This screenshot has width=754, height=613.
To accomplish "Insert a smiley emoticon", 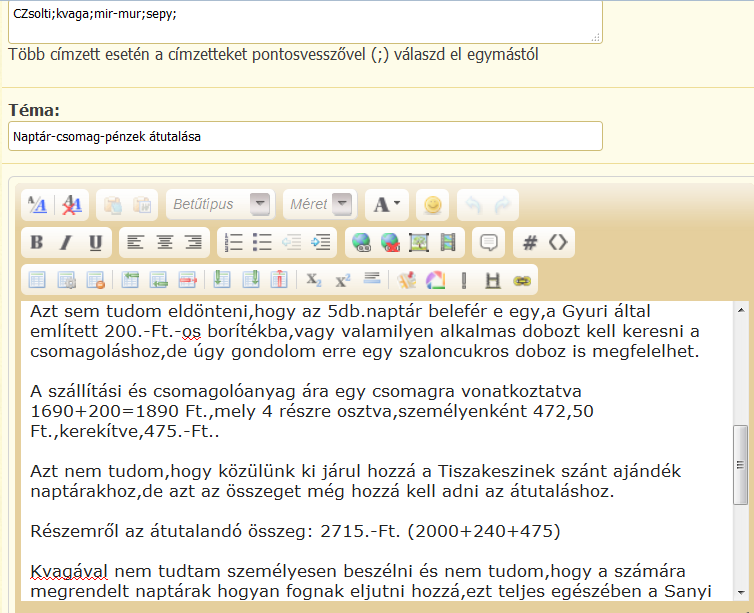I will click(x=433, y=204).
